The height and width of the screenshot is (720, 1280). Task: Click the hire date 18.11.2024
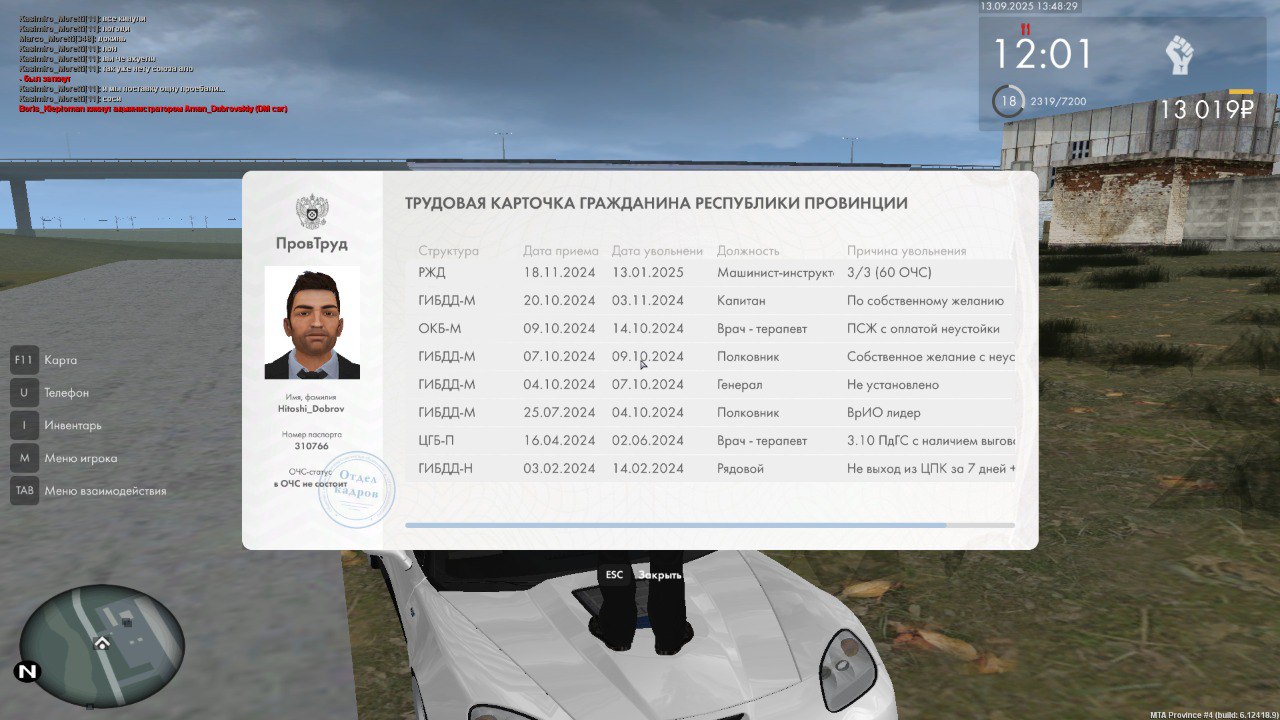(x=559, y=272)
